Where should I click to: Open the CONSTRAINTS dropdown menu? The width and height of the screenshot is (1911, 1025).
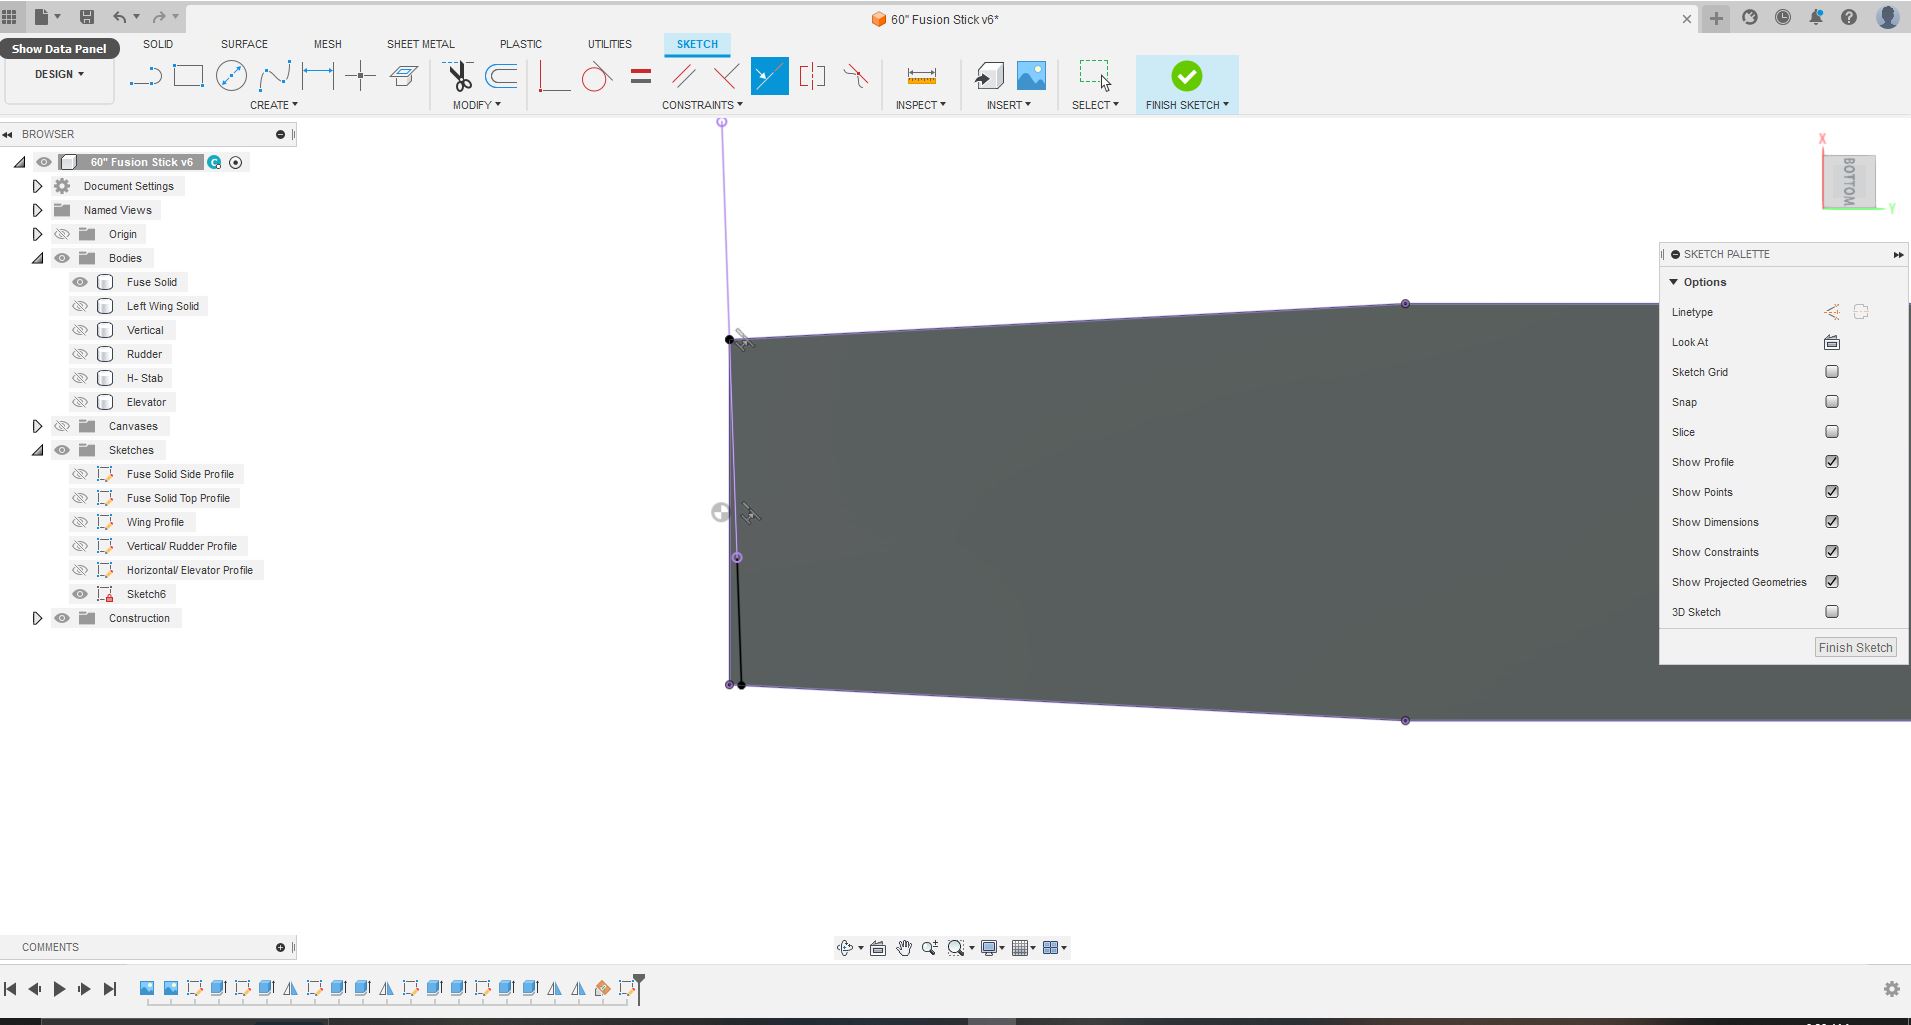(702, 105)
